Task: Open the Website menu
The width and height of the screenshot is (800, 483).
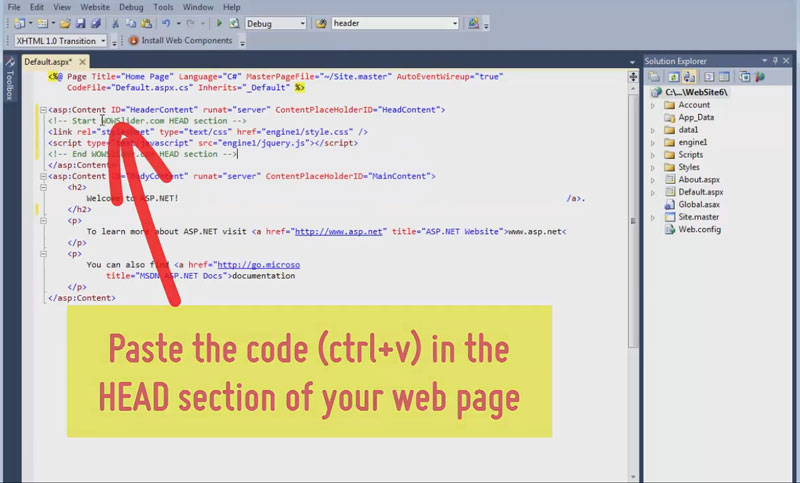Action: pos(95,7)
